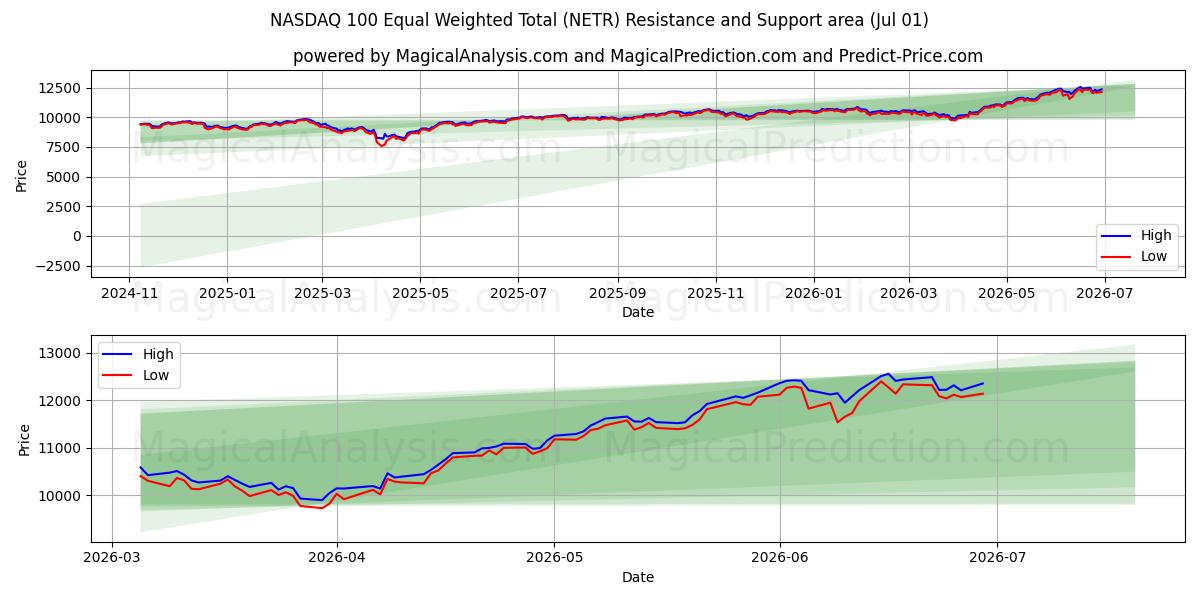Click 'High' in the bottom chart legend
The height and width of the screenshot is (600, 1200).
[158, 354]
